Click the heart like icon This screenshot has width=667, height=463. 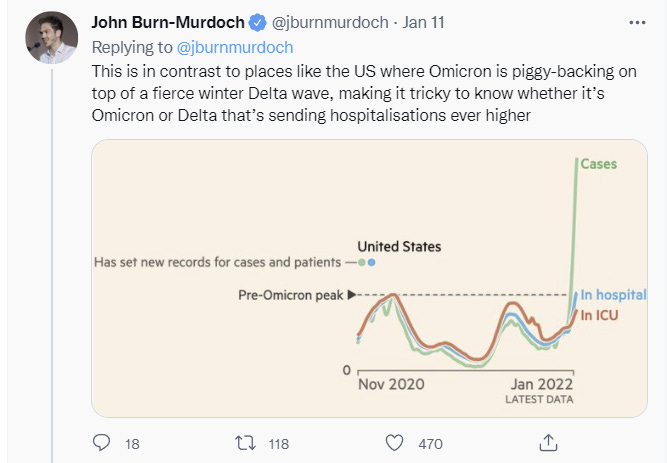pyautogui.click(x=396, y=442)
